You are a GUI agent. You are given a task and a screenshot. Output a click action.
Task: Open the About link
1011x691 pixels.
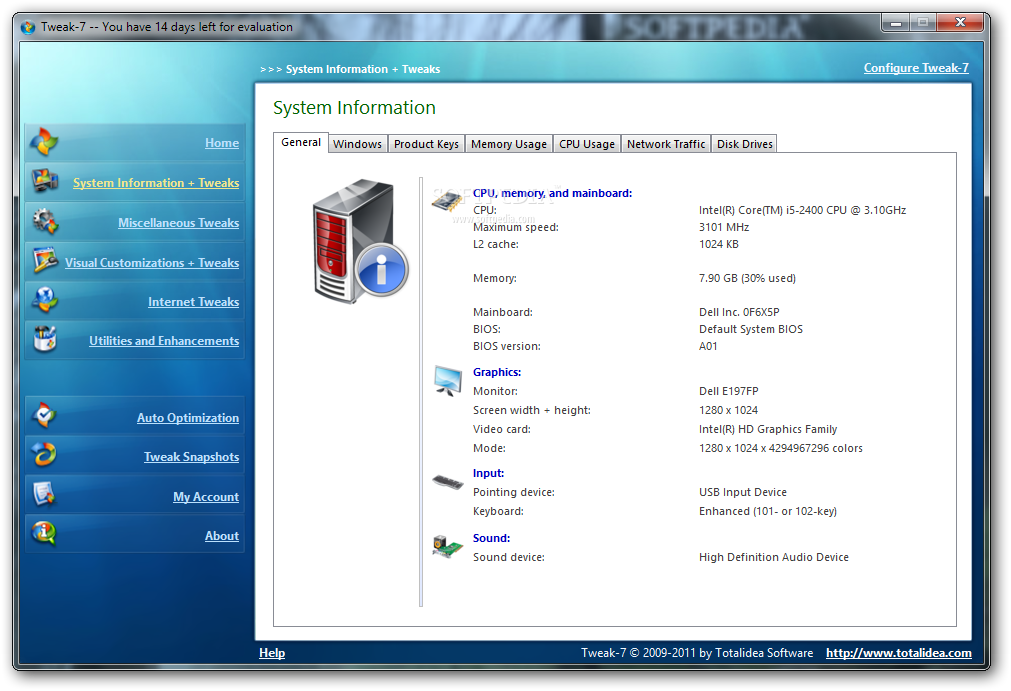click(222, 536)
